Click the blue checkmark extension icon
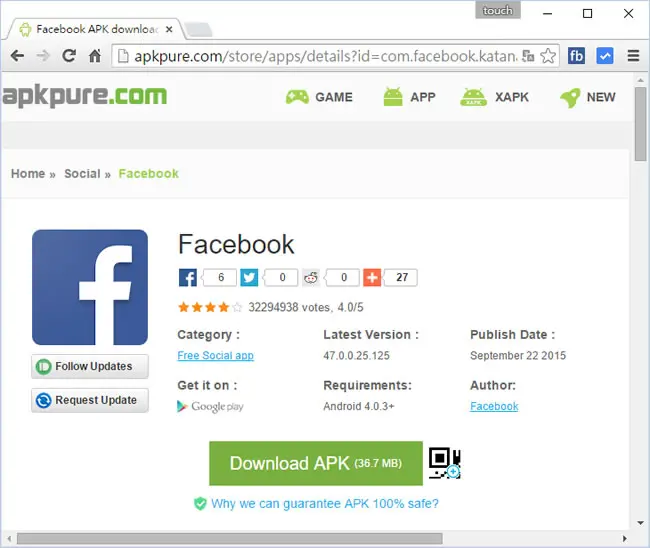This screenshot has height=548, width=650. [x=605, y=56]
